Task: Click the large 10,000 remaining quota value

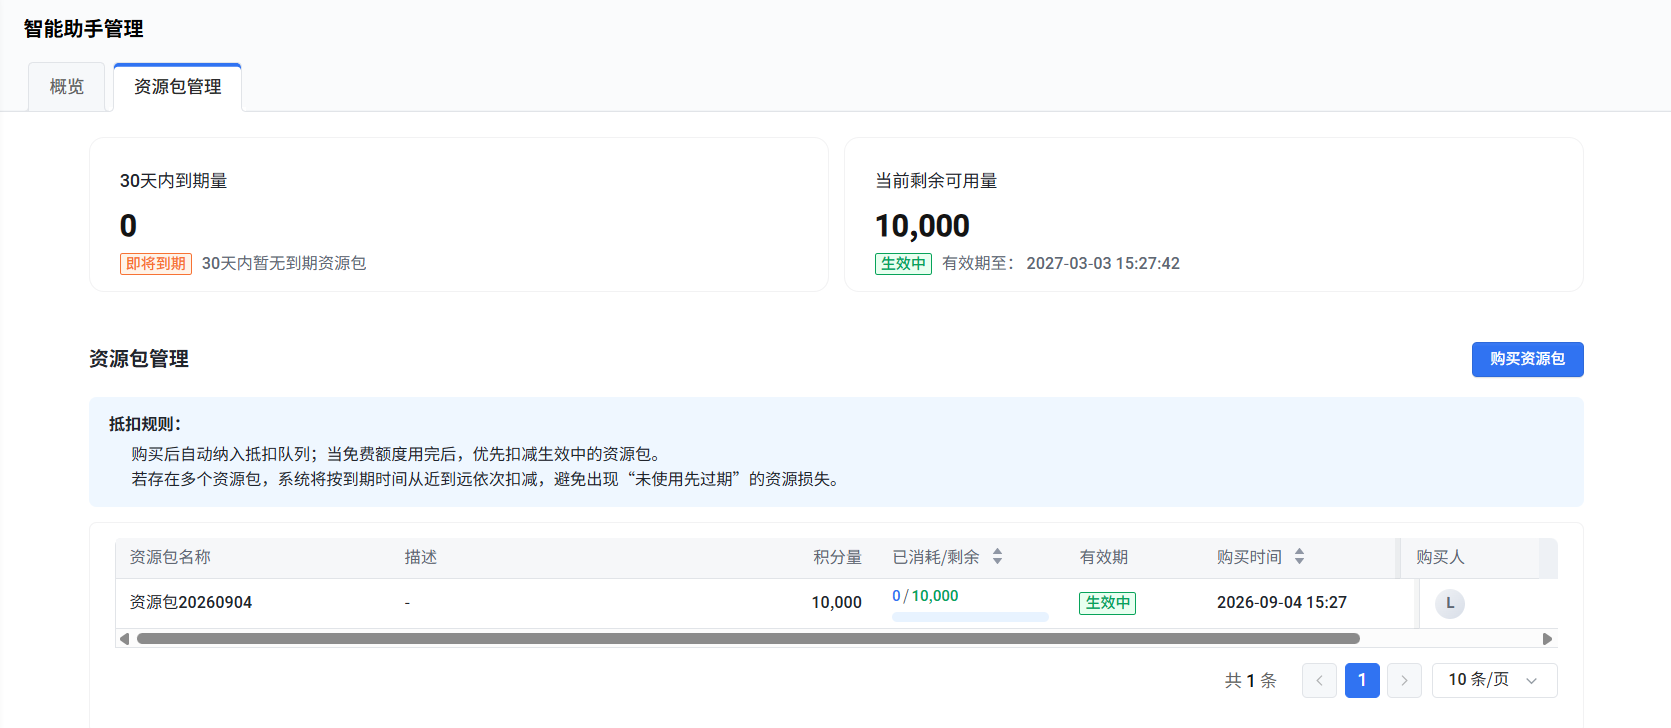Action: (x=922, y=226)
